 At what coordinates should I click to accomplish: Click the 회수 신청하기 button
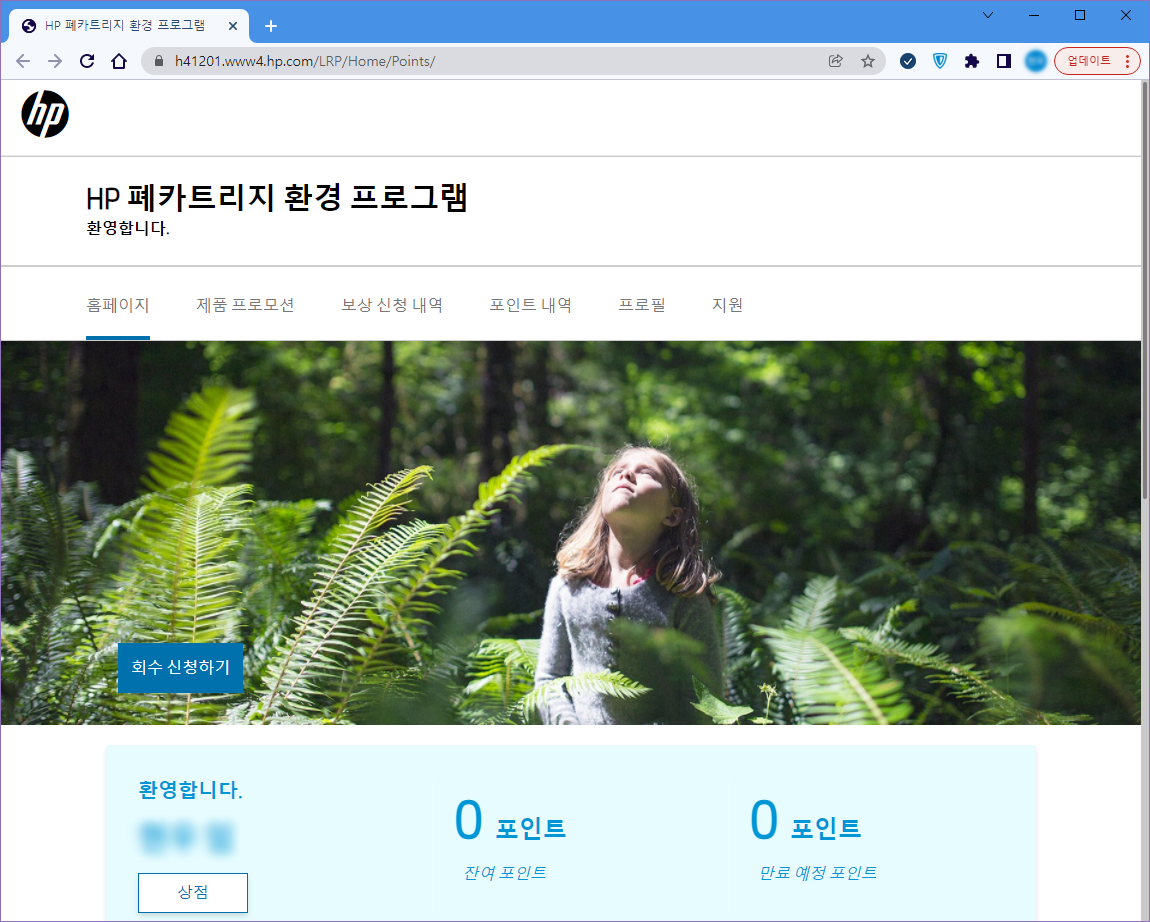(x=180, y=667)
